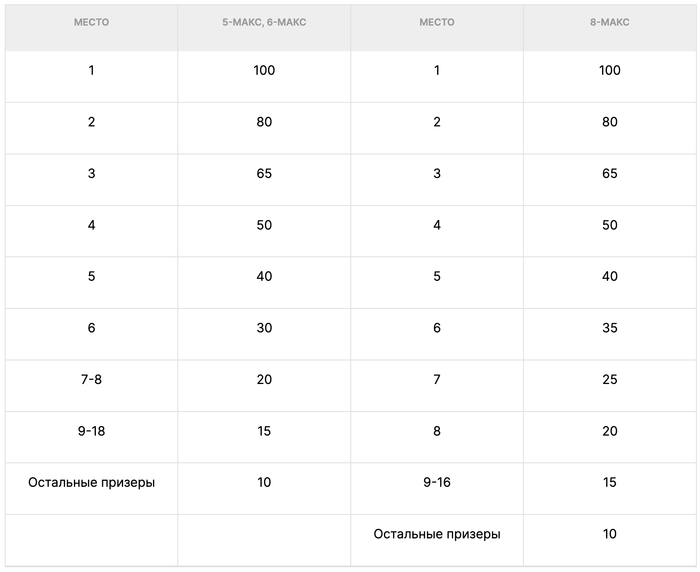The image size is (700, 572).
Task: Click 15 in the 9-16 place row
Action: tap(609, 483)
